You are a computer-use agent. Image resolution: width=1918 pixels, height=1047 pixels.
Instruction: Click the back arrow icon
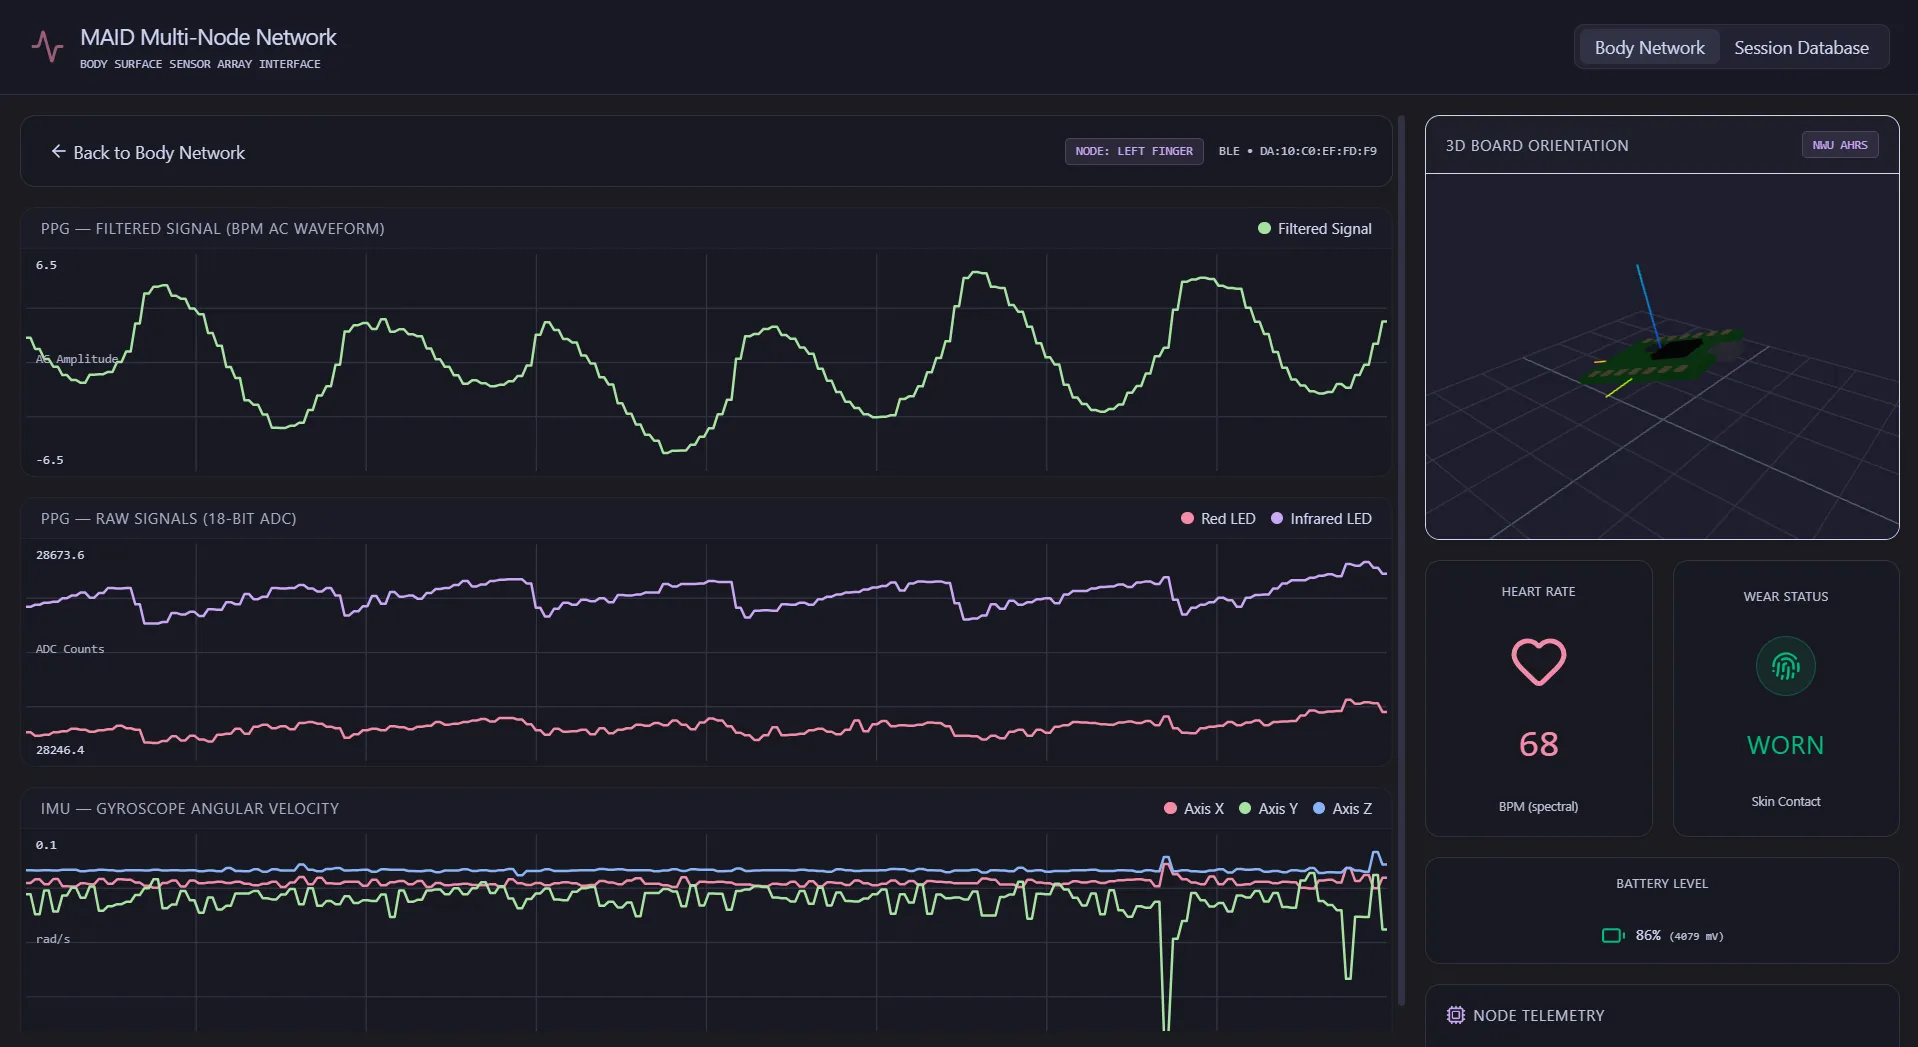tap(58, 152)
